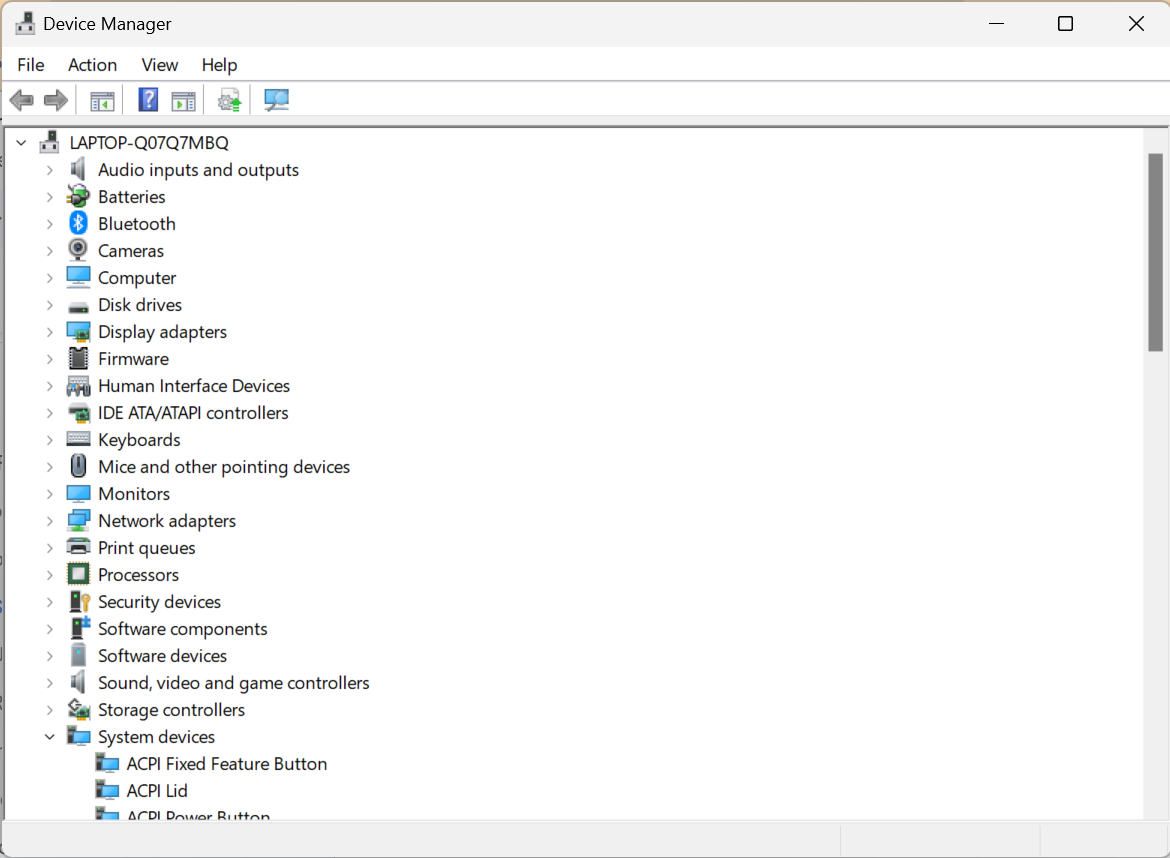Click the Keyboards category icon
Image resolution: width=1170 pixels, height=858 pixels.
78,439
